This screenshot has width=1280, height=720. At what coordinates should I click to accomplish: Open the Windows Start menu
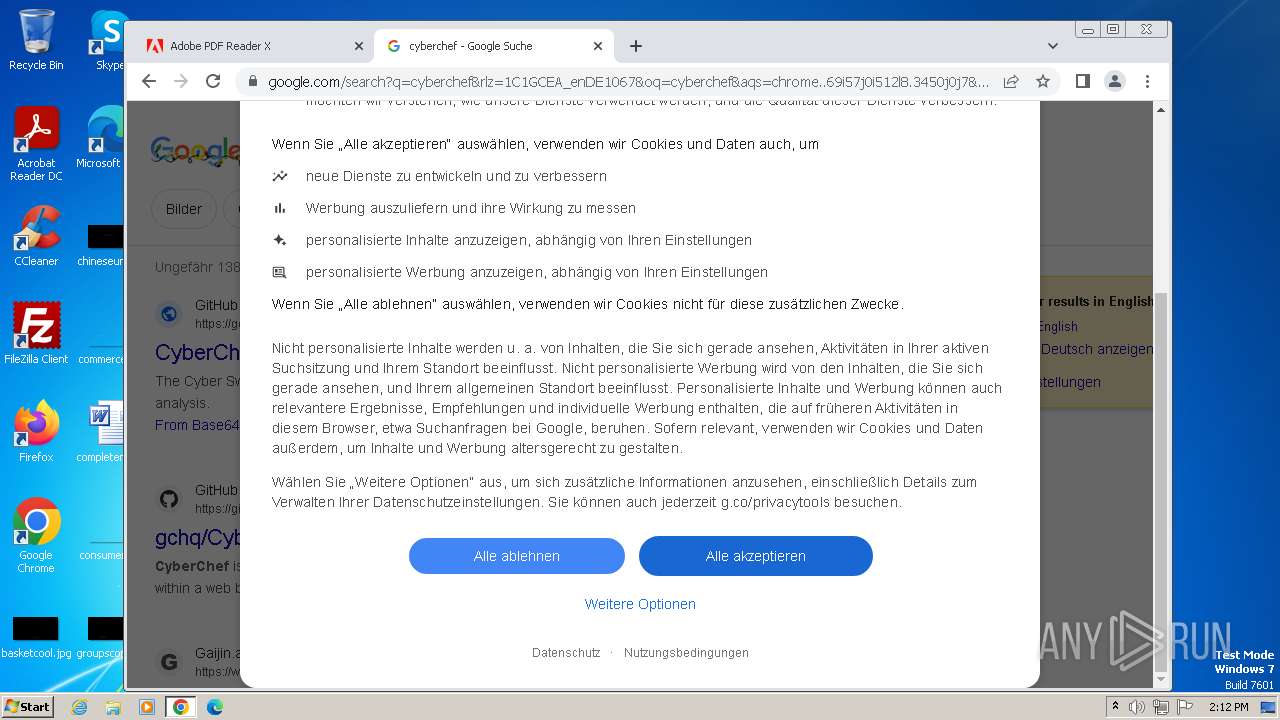click(x=28, y=707)
